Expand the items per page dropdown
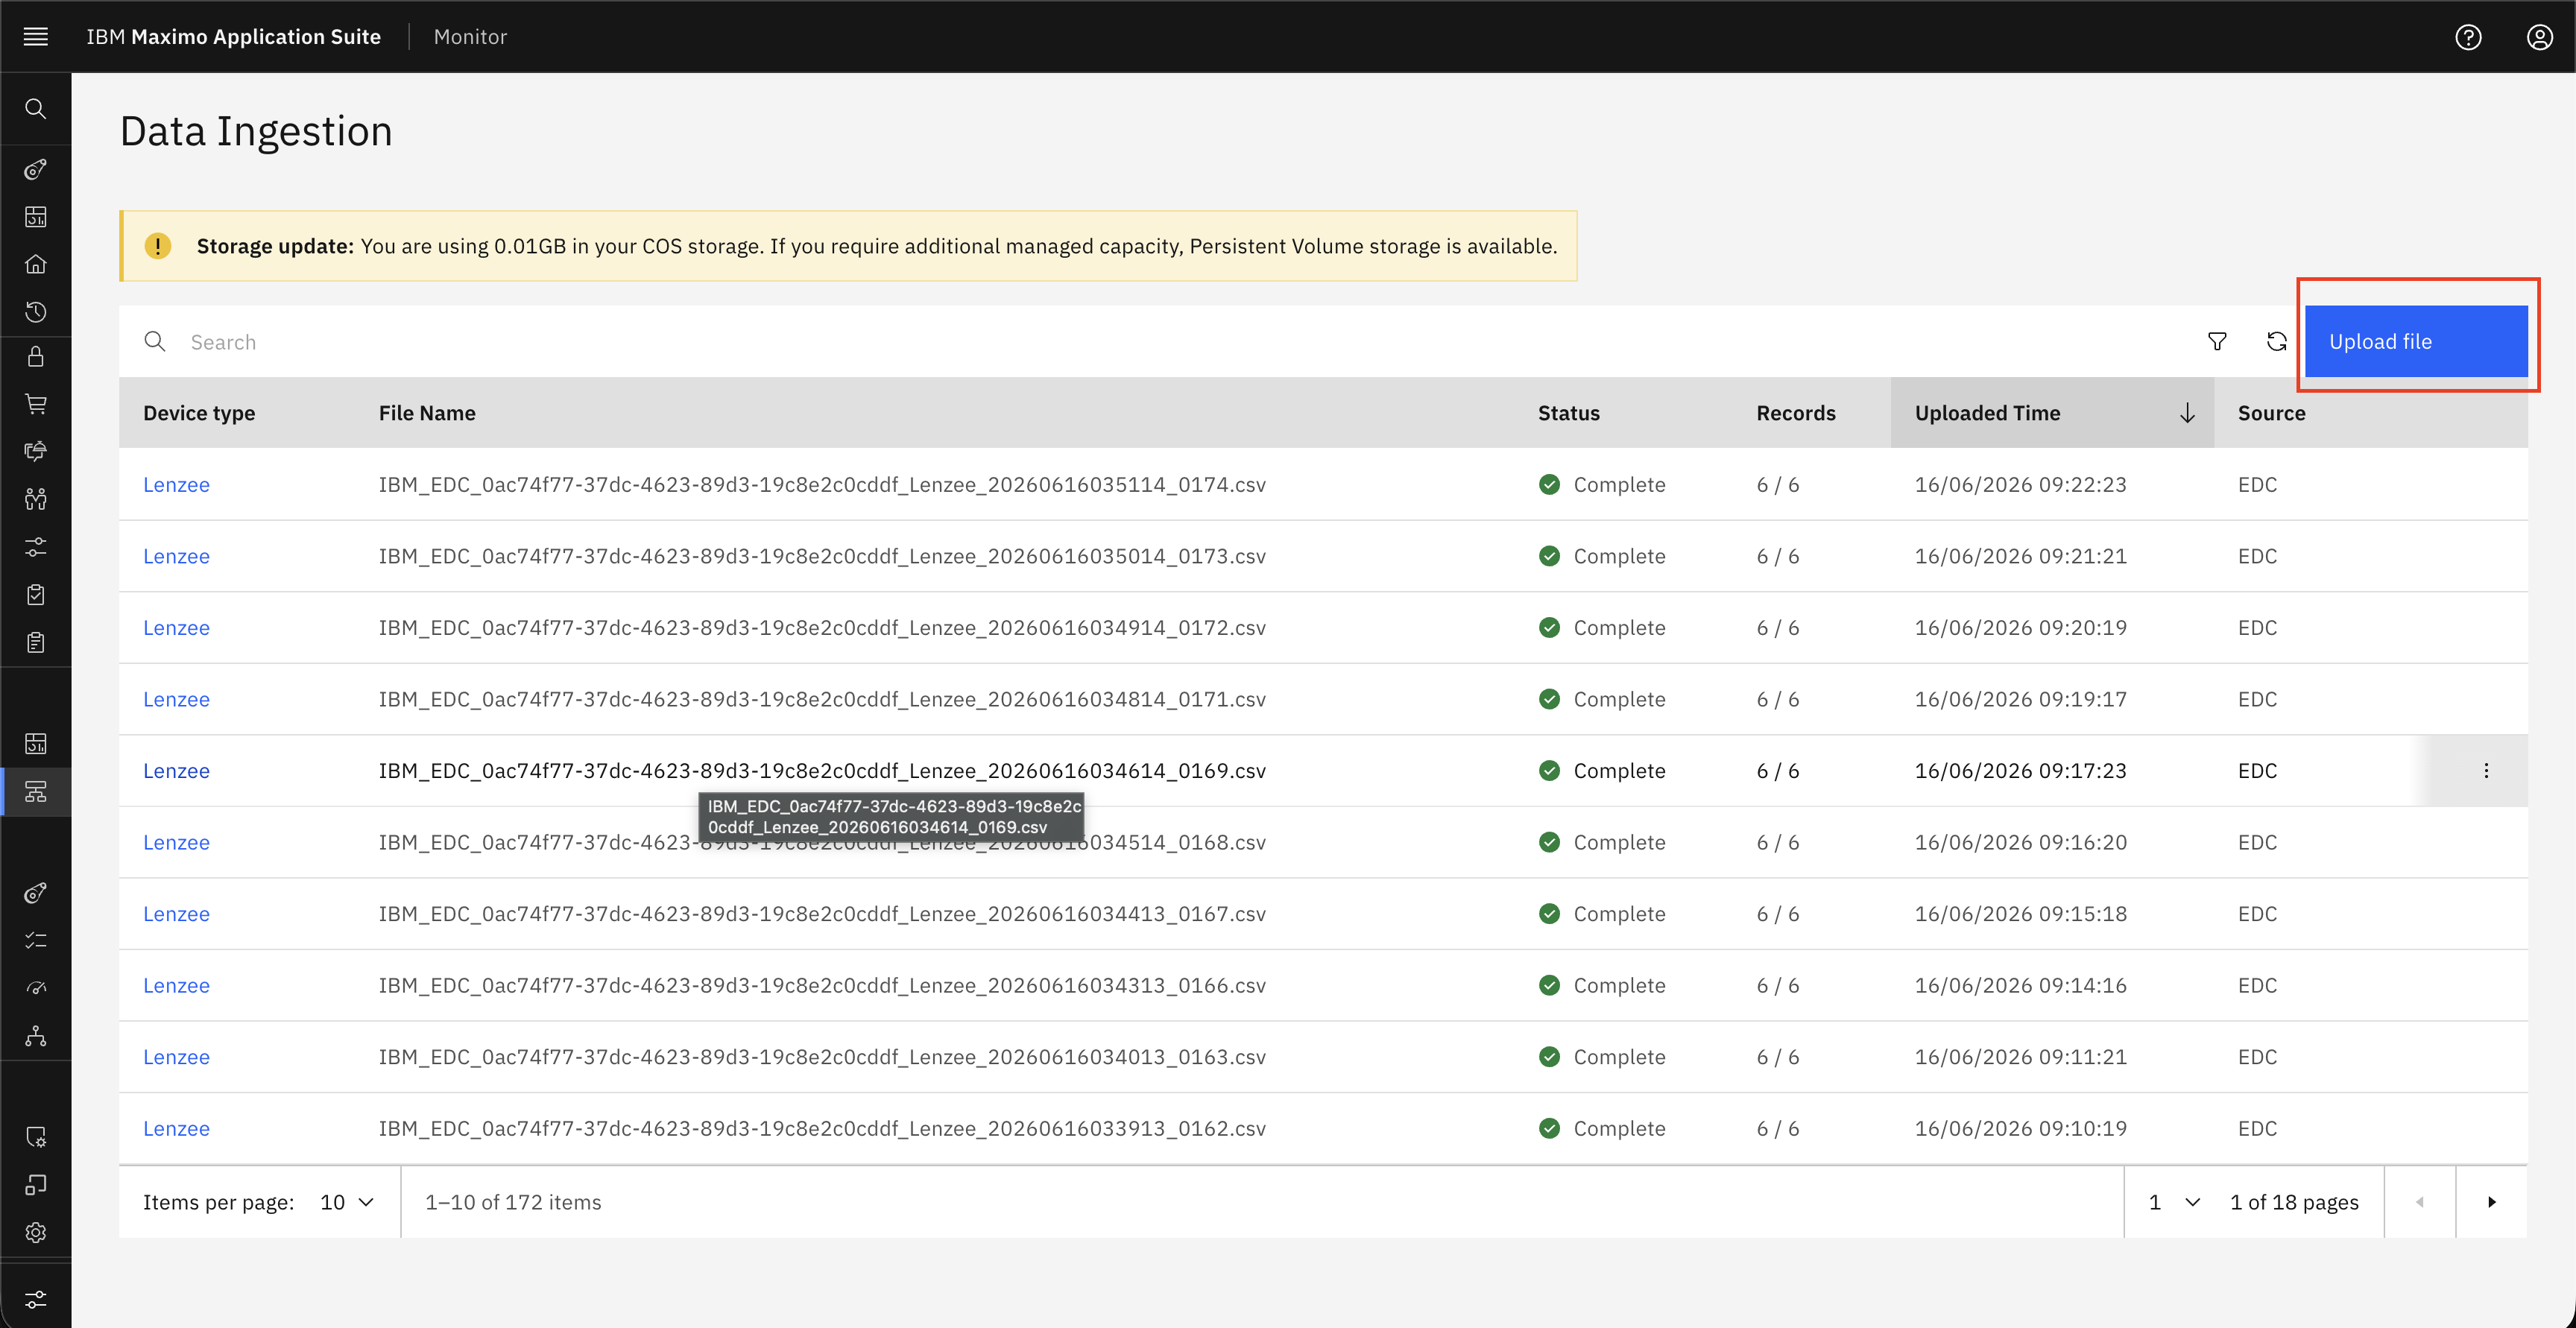2576x1328 pixels. (x=347, y=1202)
